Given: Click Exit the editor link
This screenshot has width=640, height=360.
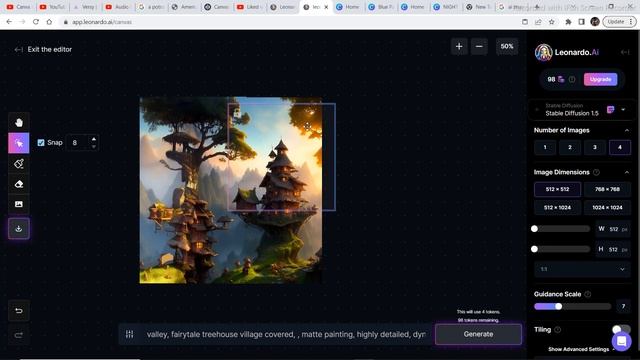Looking at the screenshot, I should [x=43, y=49].
